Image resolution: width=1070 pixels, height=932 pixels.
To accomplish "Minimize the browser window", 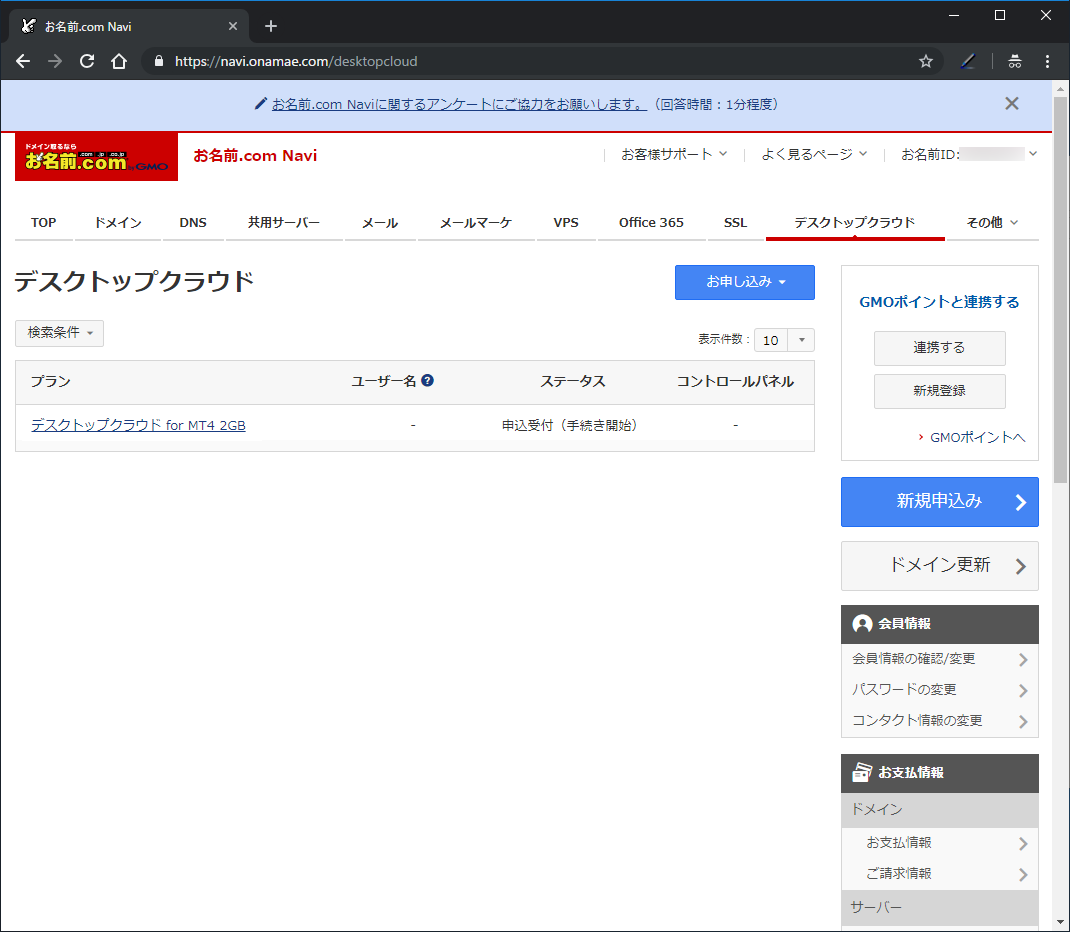I will (954, 15).
